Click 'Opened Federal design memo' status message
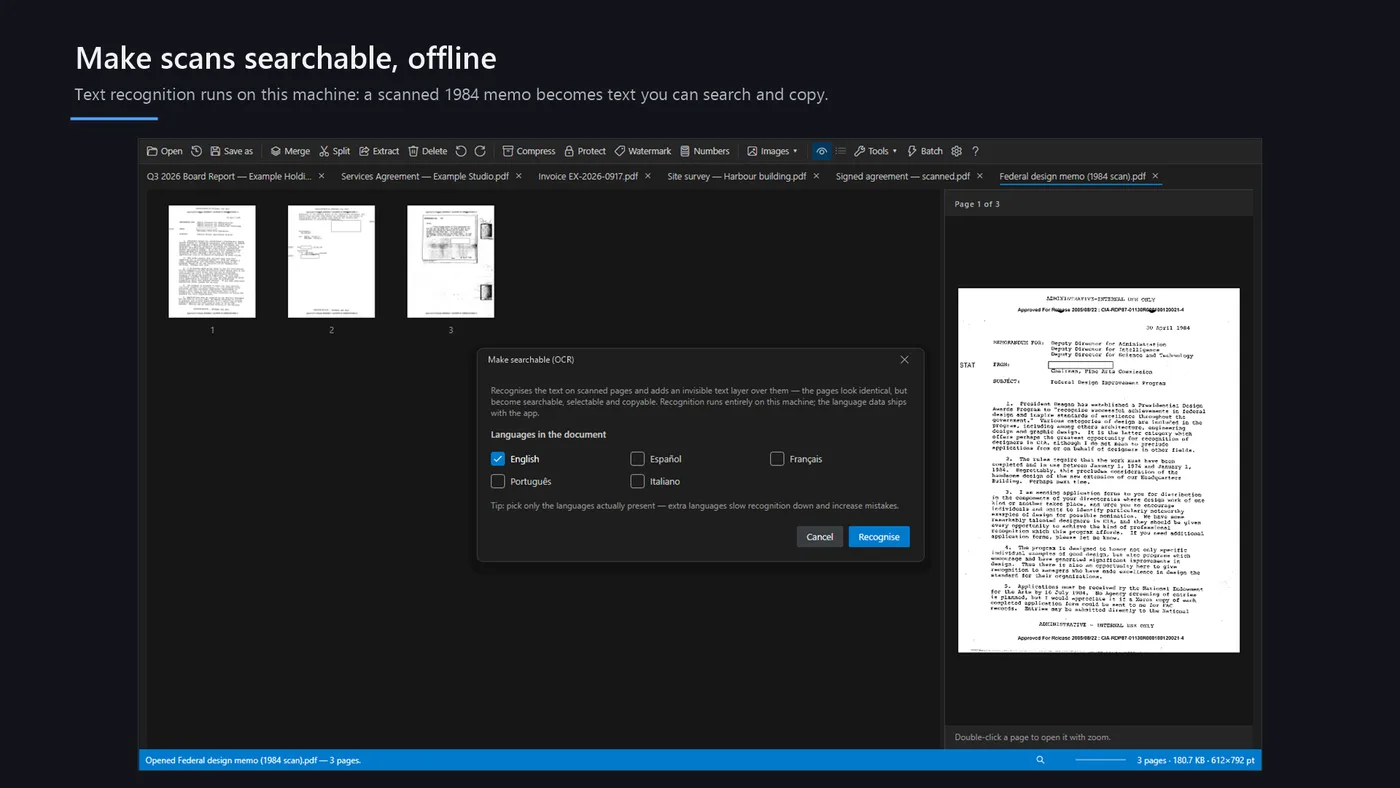This screenshot has height=788, width=1400. [253, 761]
